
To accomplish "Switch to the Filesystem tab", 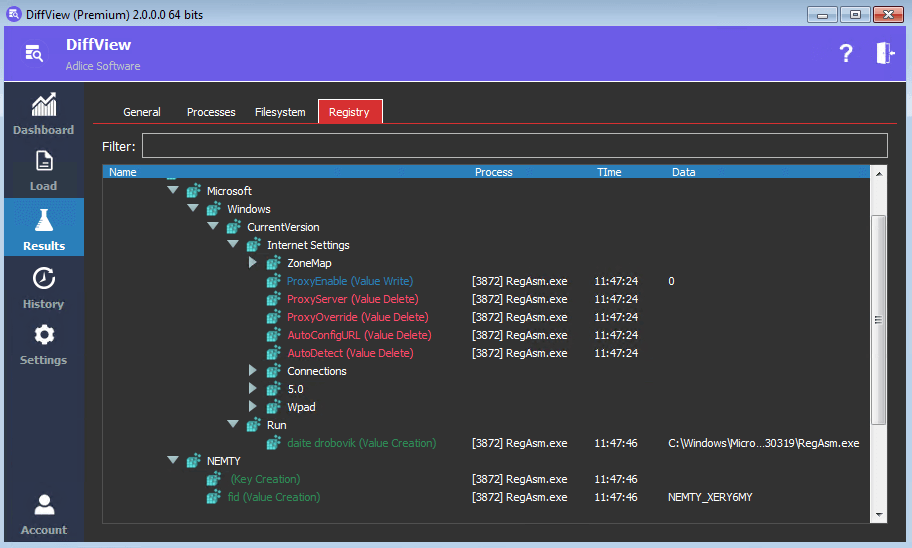I will (x=280, y=112).
